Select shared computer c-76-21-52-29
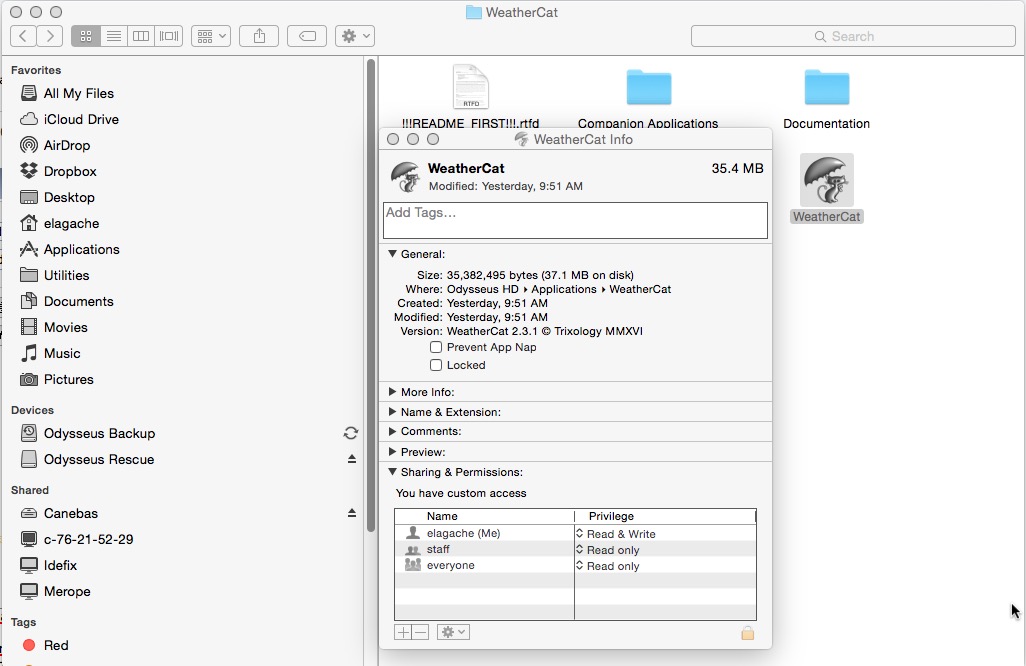 88,540
